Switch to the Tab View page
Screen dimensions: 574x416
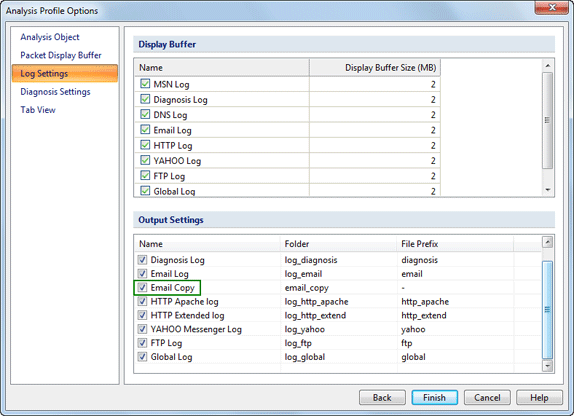click(38, 110)
